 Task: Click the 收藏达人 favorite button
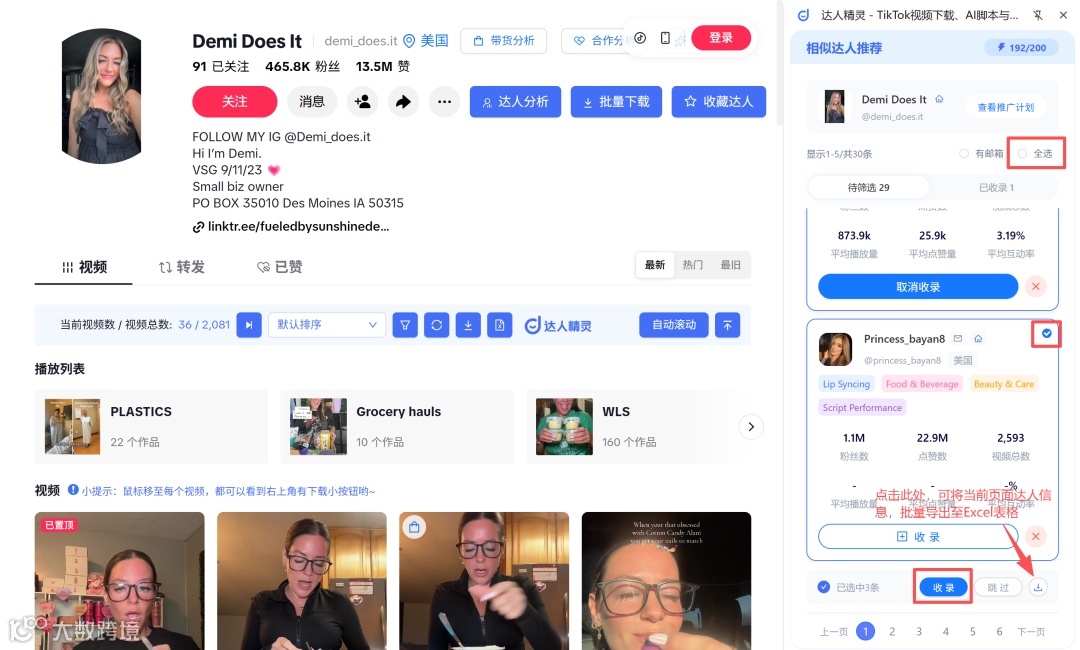click(x=718, y=102)
